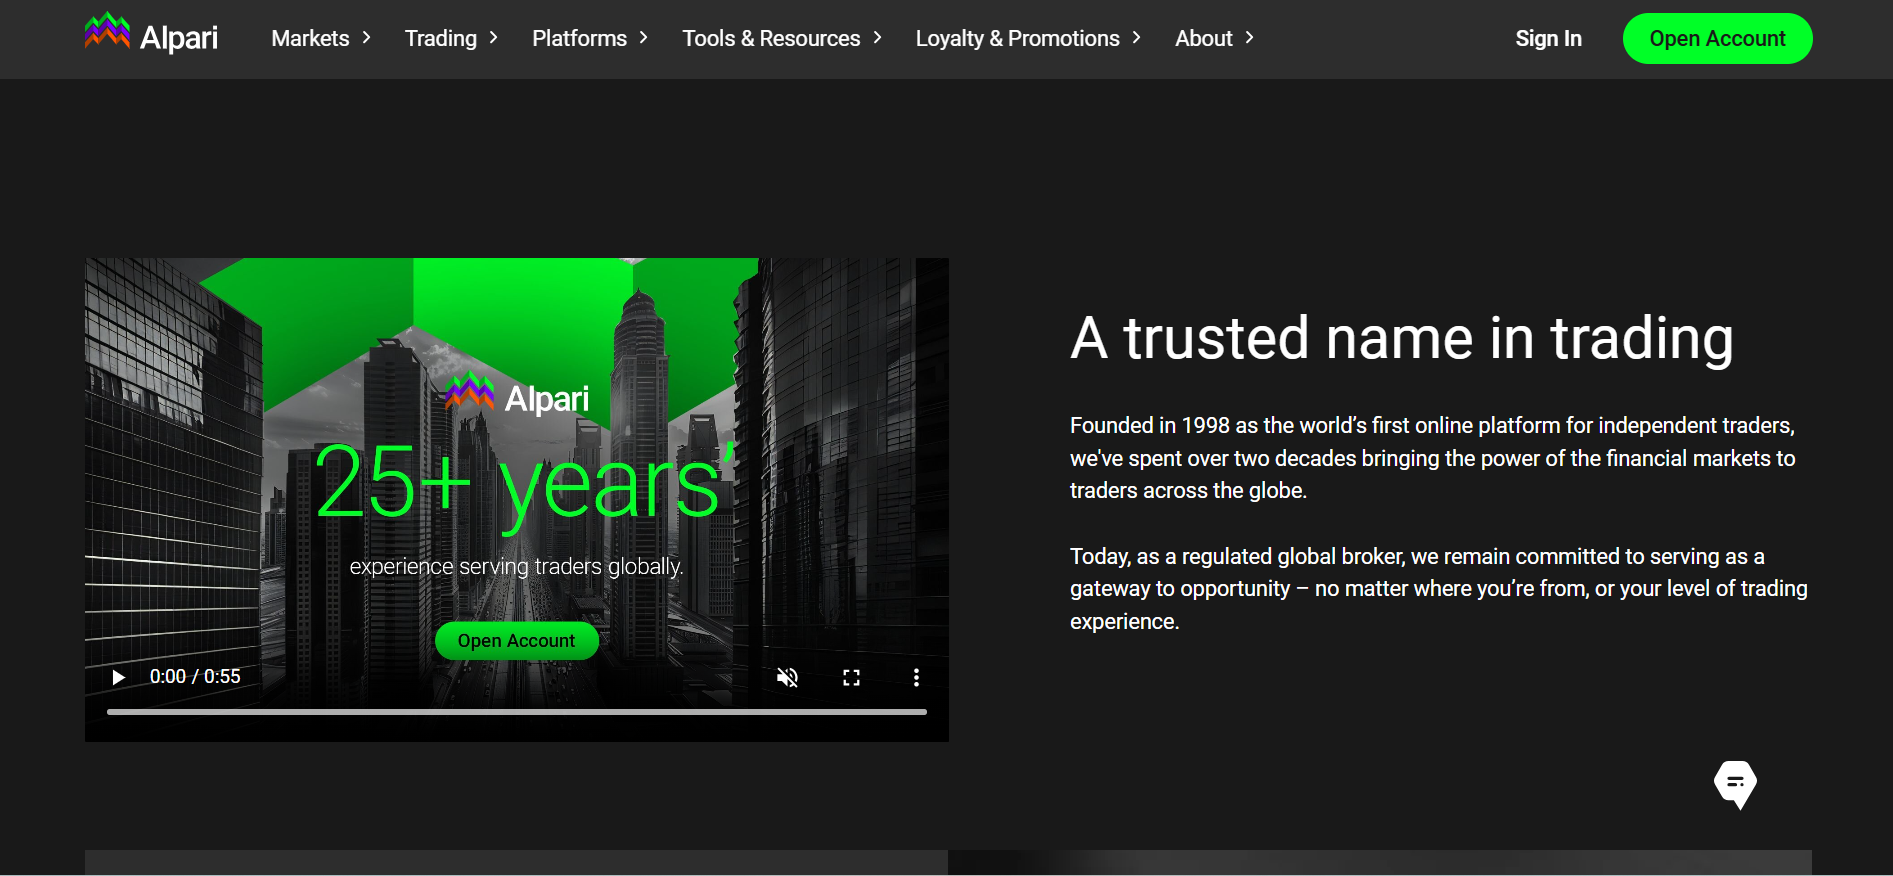The width and height of the screenshot is (1893, 876).
Task: Click the paragraph starting 'Today, as a regulated'
Action: tap(1439, 589)
